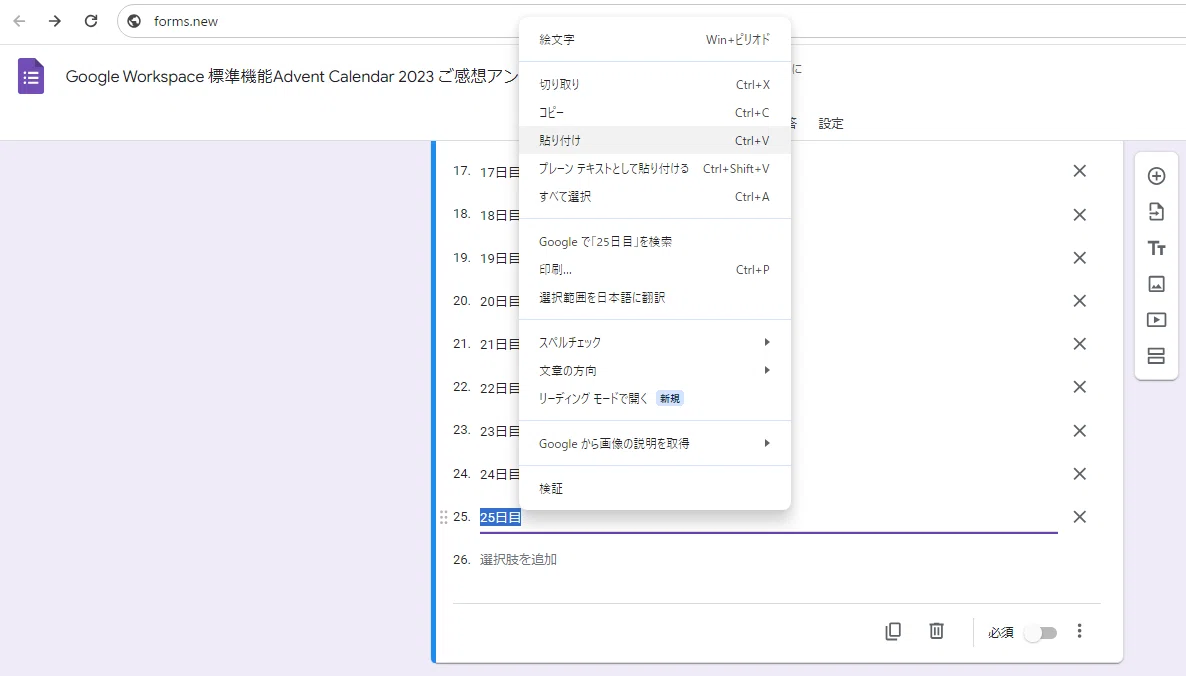1186x676 pixels.
Task: Expand the 文章の方向 submenu
Action: tap(654, 371)
